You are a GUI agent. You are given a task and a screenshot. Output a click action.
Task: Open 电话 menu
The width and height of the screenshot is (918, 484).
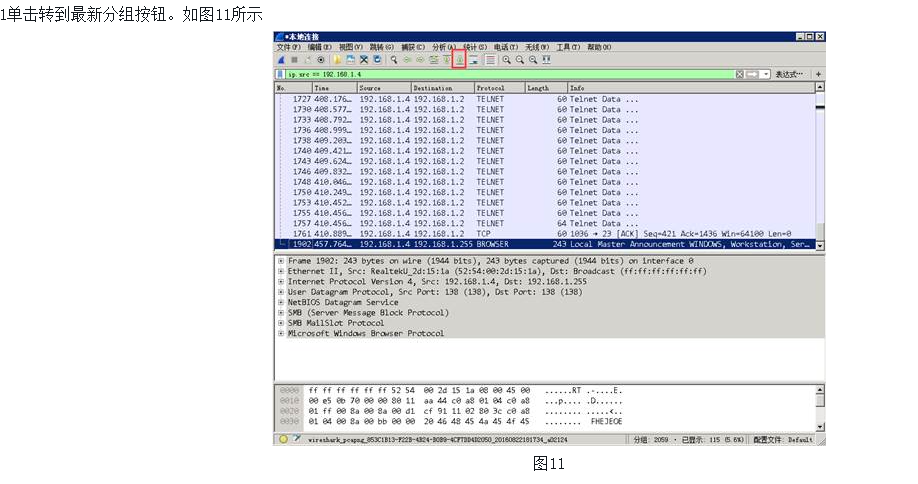[506, 47]
